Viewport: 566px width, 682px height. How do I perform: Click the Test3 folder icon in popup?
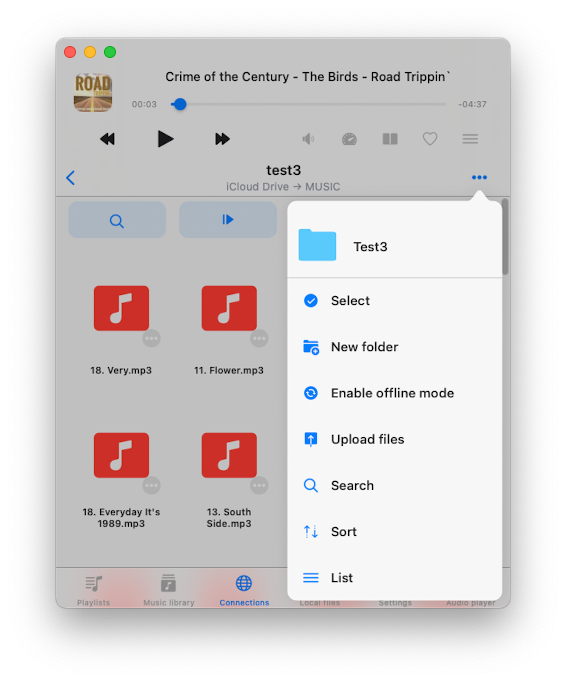pyautogui.click(x=317, y=245)
